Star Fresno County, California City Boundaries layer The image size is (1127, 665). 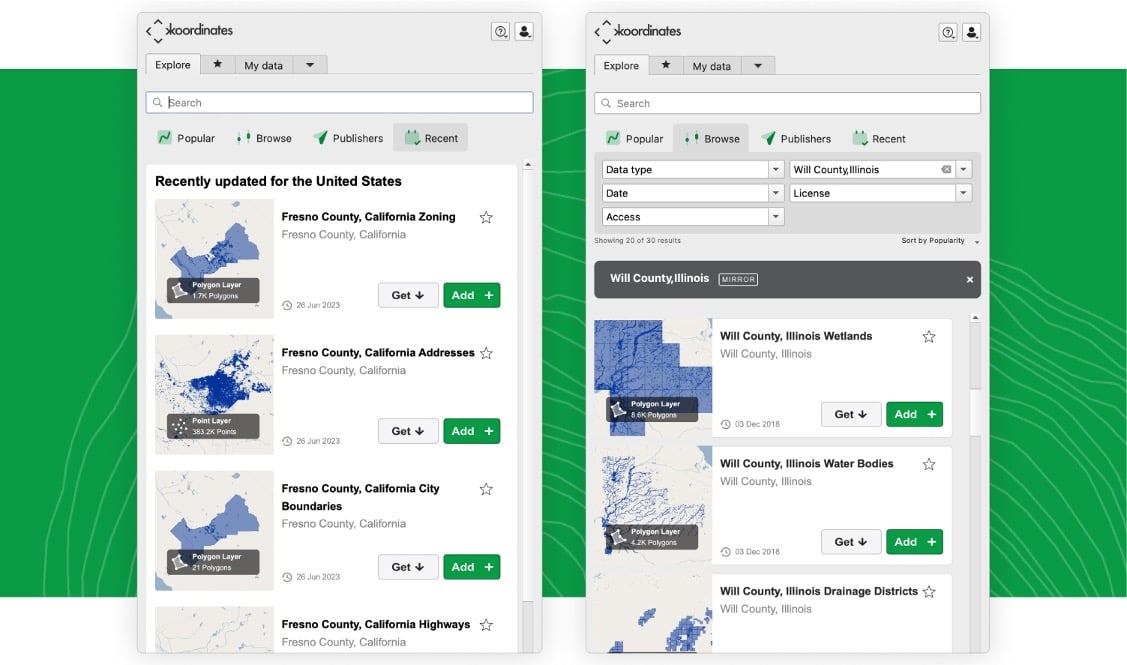click(x=486, y=489)
